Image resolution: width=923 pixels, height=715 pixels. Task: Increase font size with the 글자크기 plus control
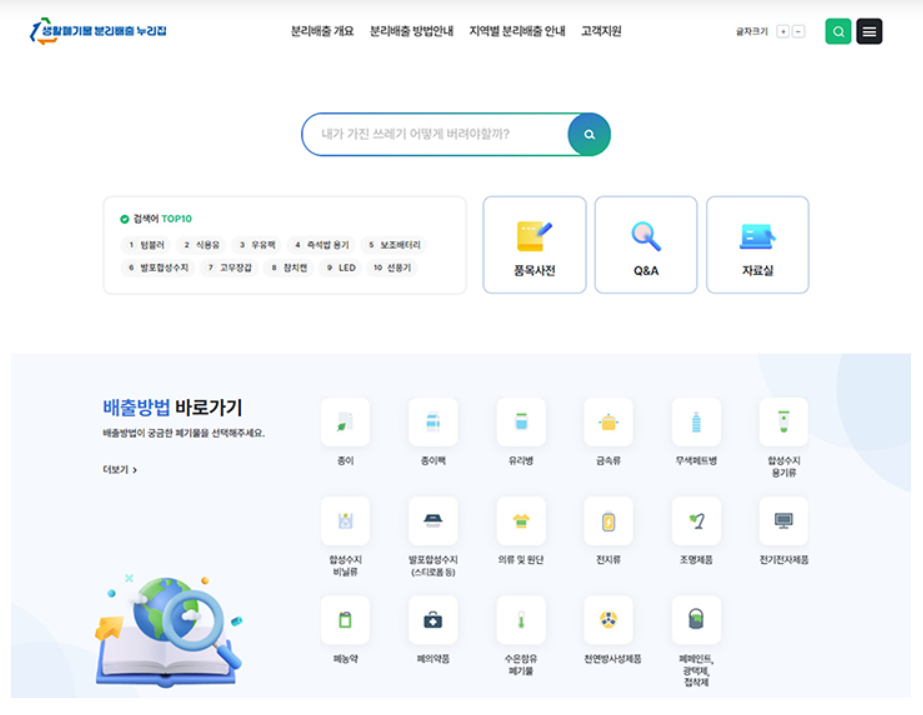tap(781, 31)
